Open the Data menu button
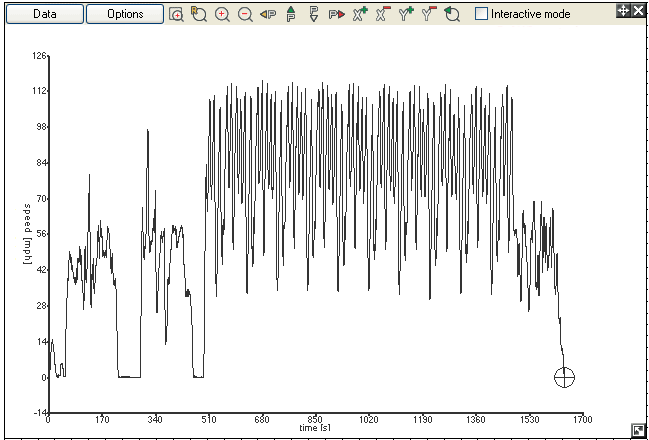Viewport: 649px width, 440px height. point(43,15)
